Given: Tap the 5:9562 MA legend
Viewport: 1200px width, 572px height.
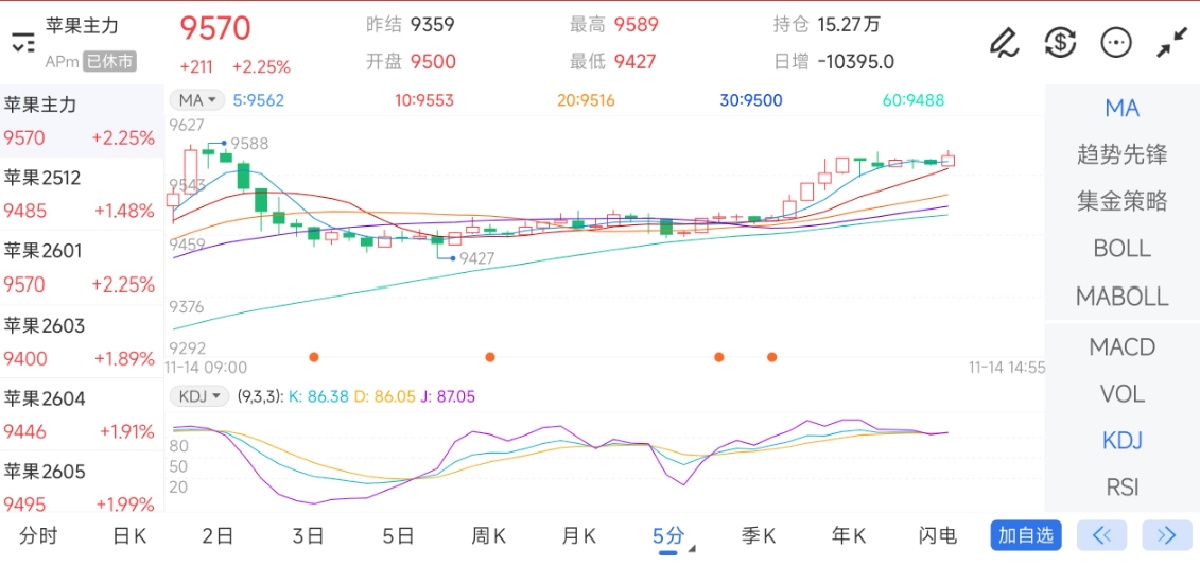Looking at the screenshot, I should [x=258, y=100].
